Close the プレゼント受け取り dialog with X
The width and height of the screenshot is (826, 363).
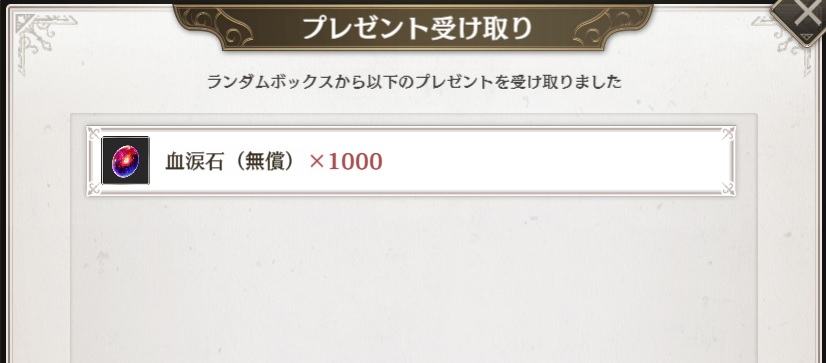[x=805, y=17]
